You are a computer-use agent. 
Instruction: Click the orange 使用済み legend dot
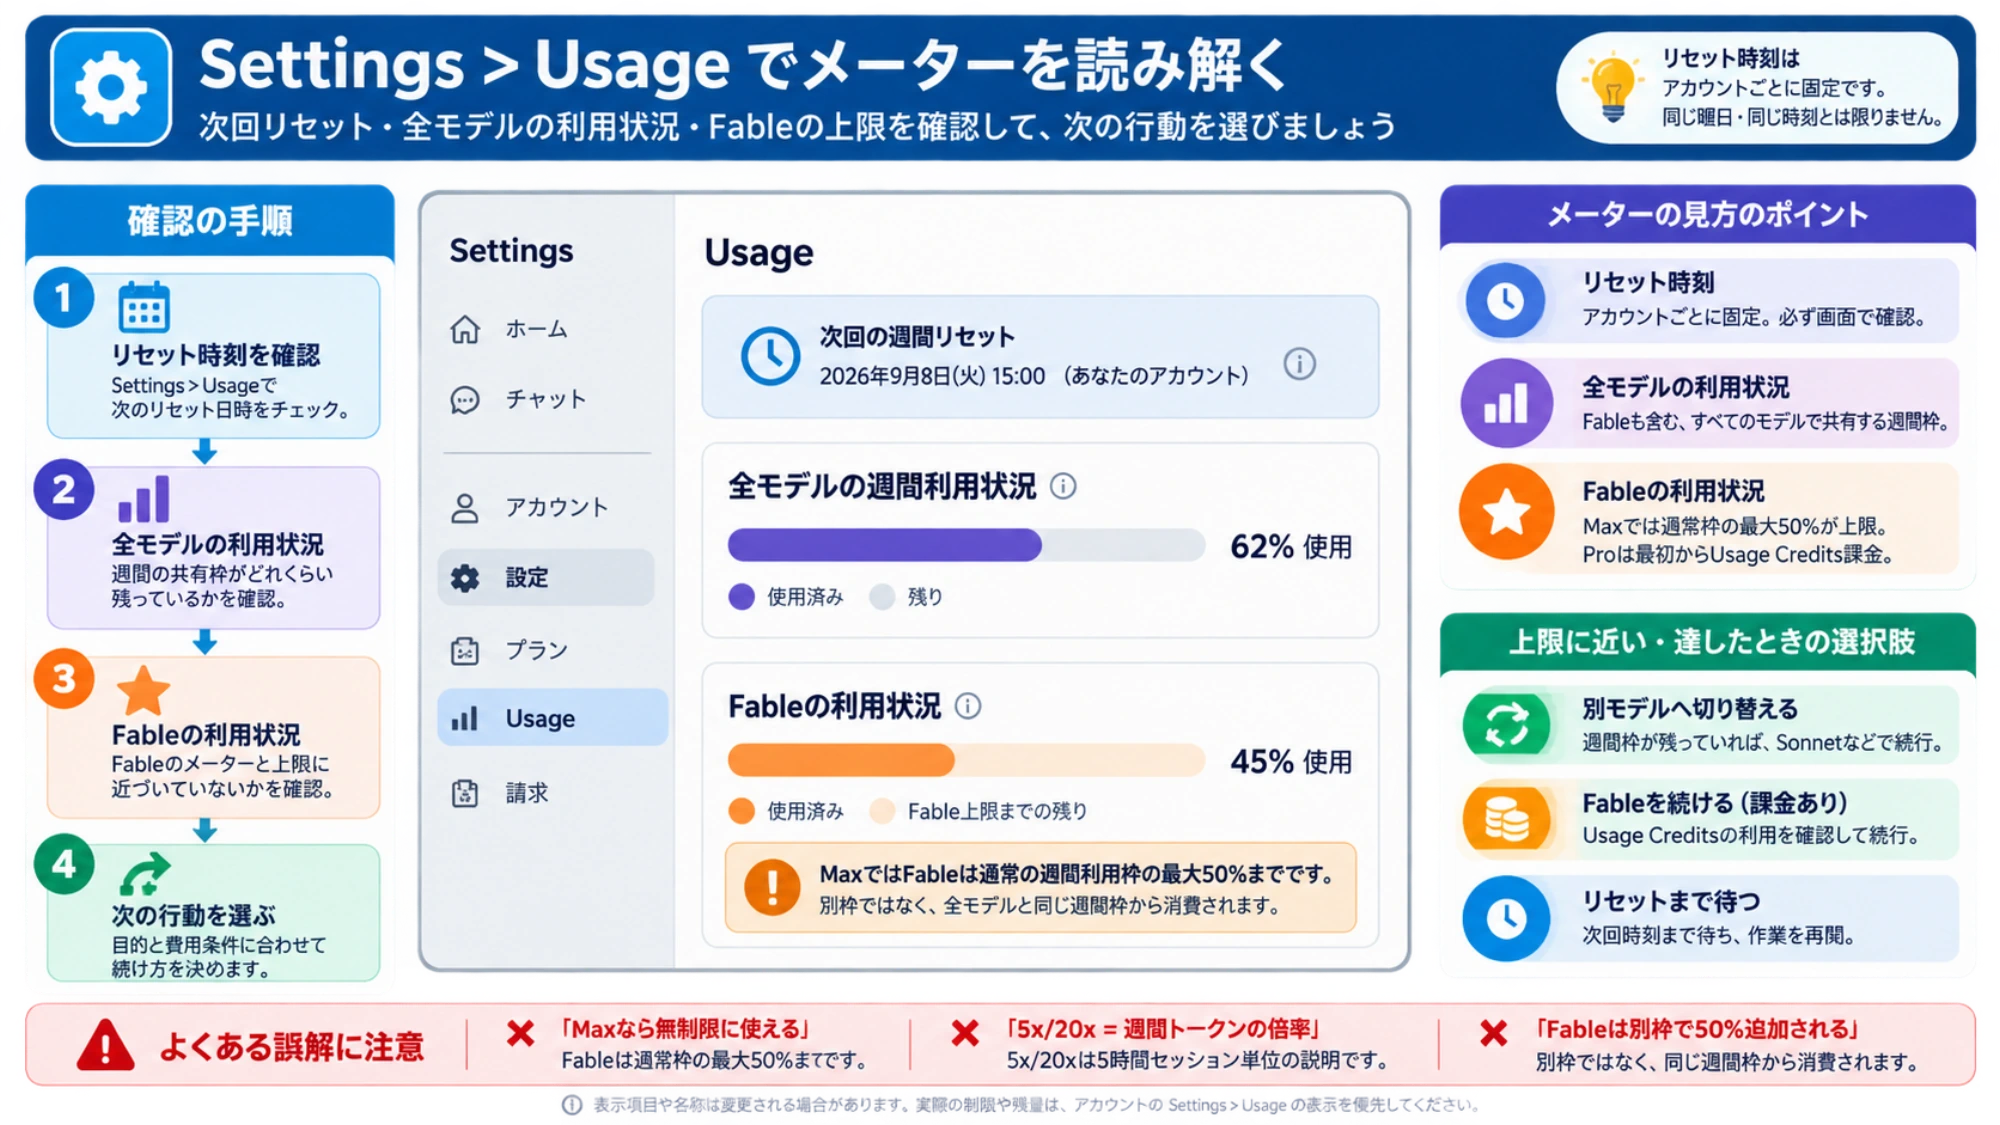pos(741,811)
